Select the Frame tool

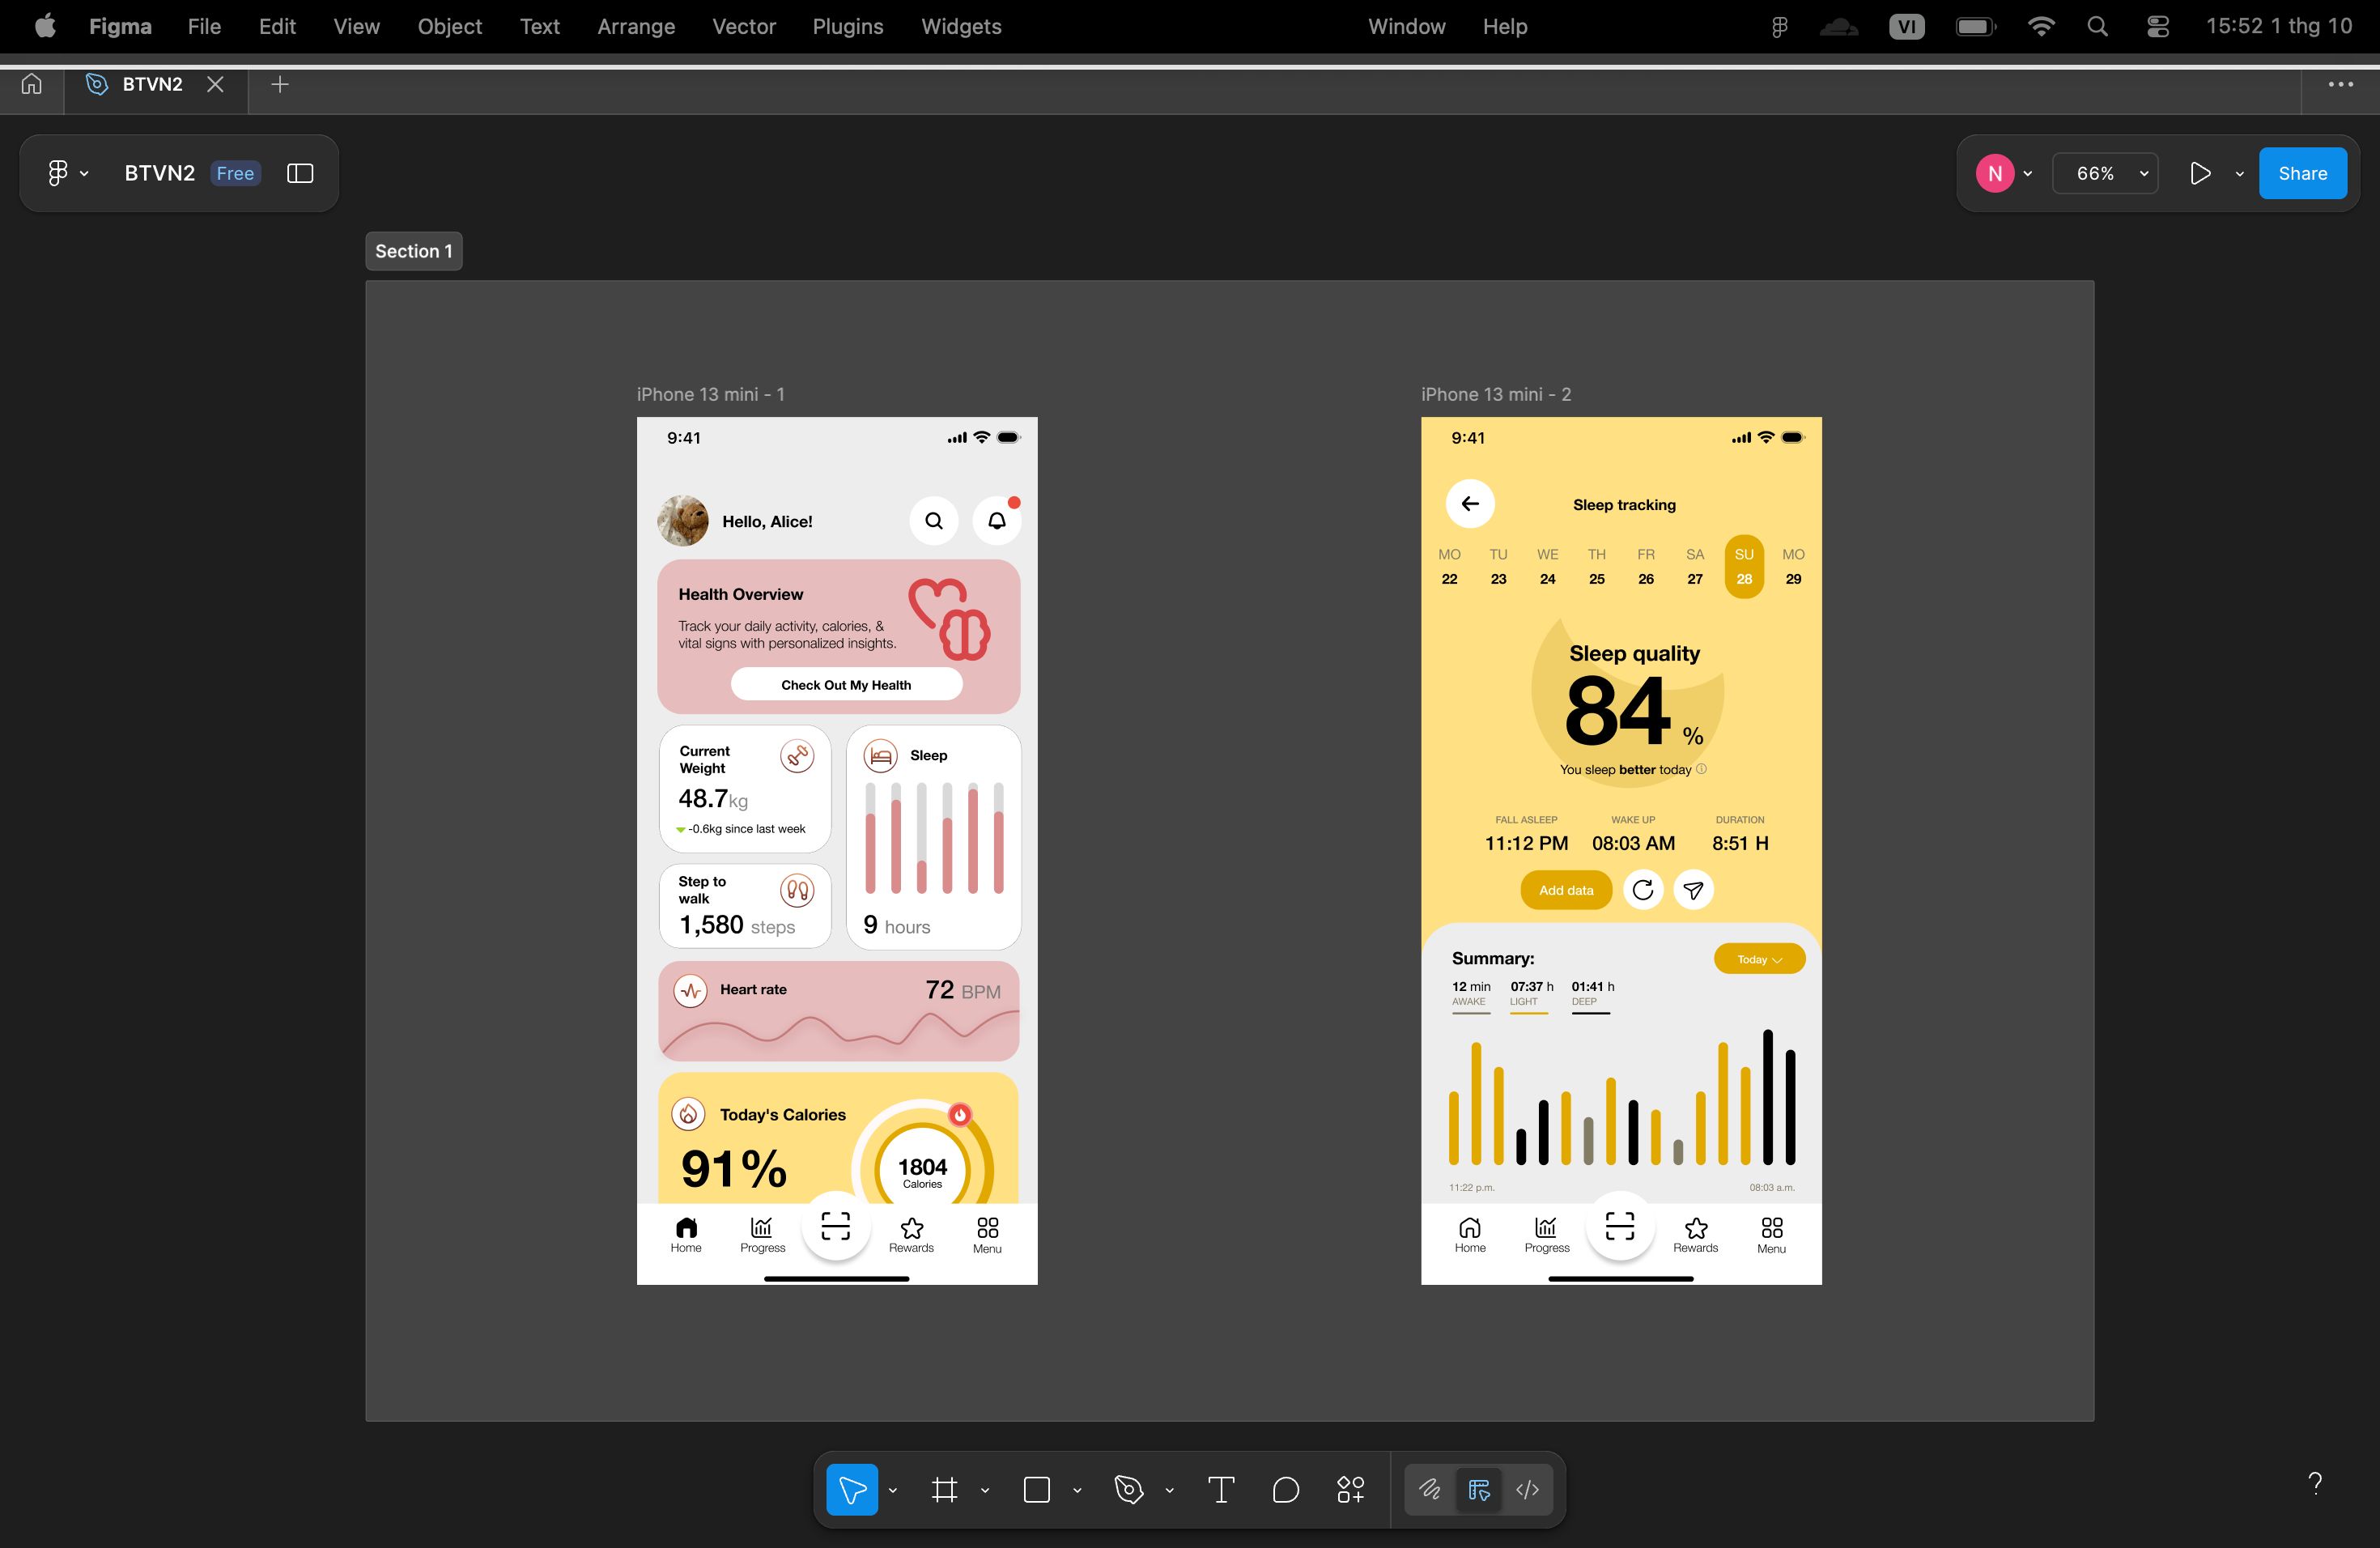click(944, 1489)
